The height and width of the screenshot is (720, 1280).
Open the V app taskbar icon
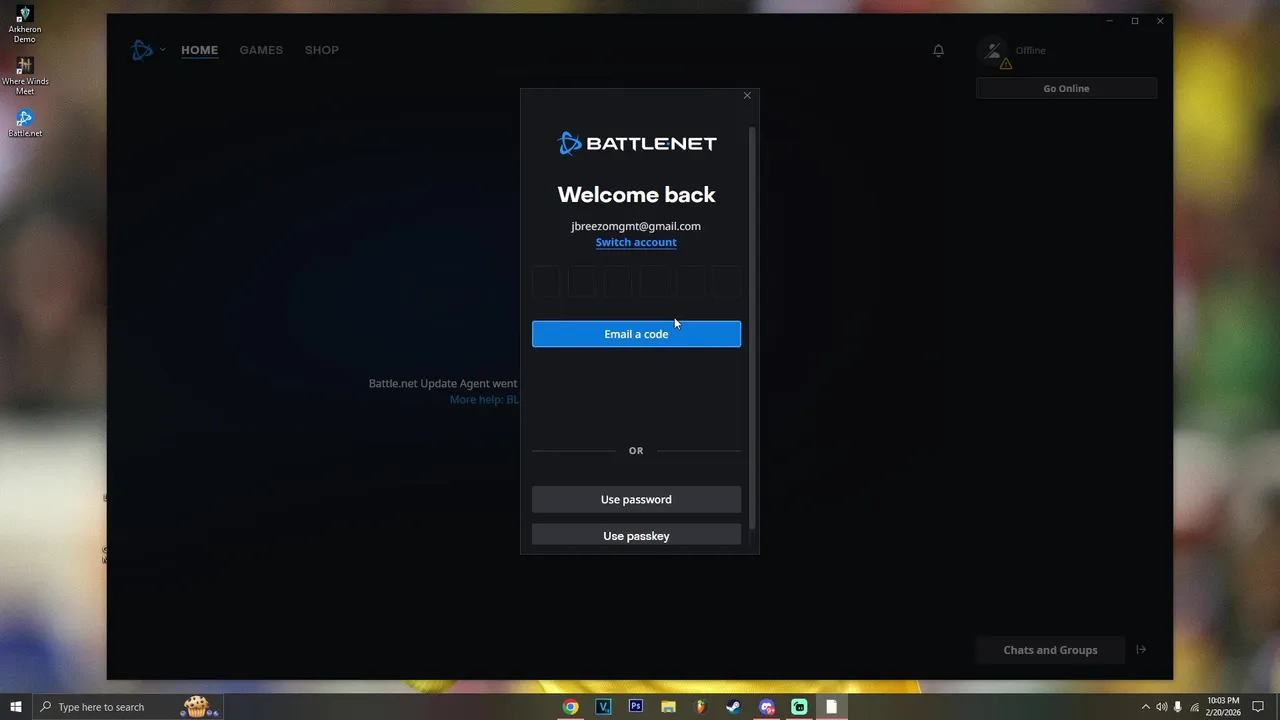point(603,707)
